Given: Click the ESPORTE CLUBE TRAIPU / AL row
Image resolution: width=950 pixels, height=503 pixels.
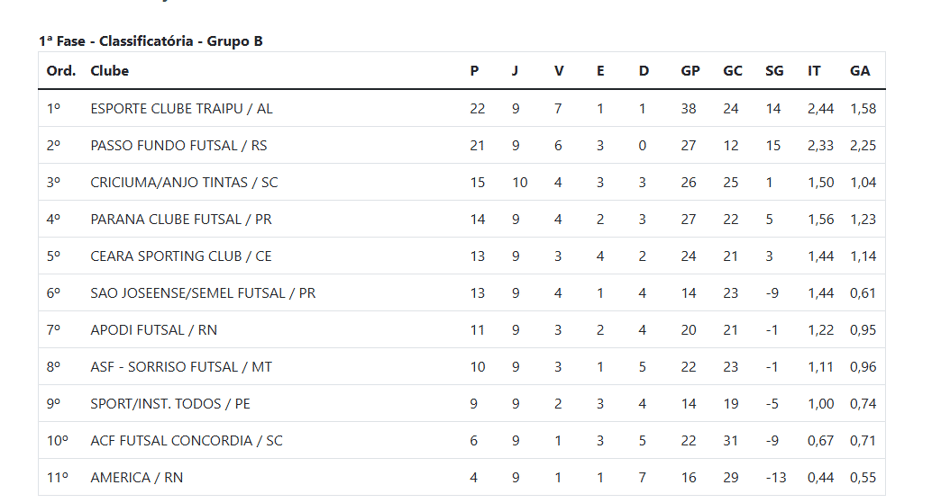Looking at the screenshot, I should coord(462,108).
